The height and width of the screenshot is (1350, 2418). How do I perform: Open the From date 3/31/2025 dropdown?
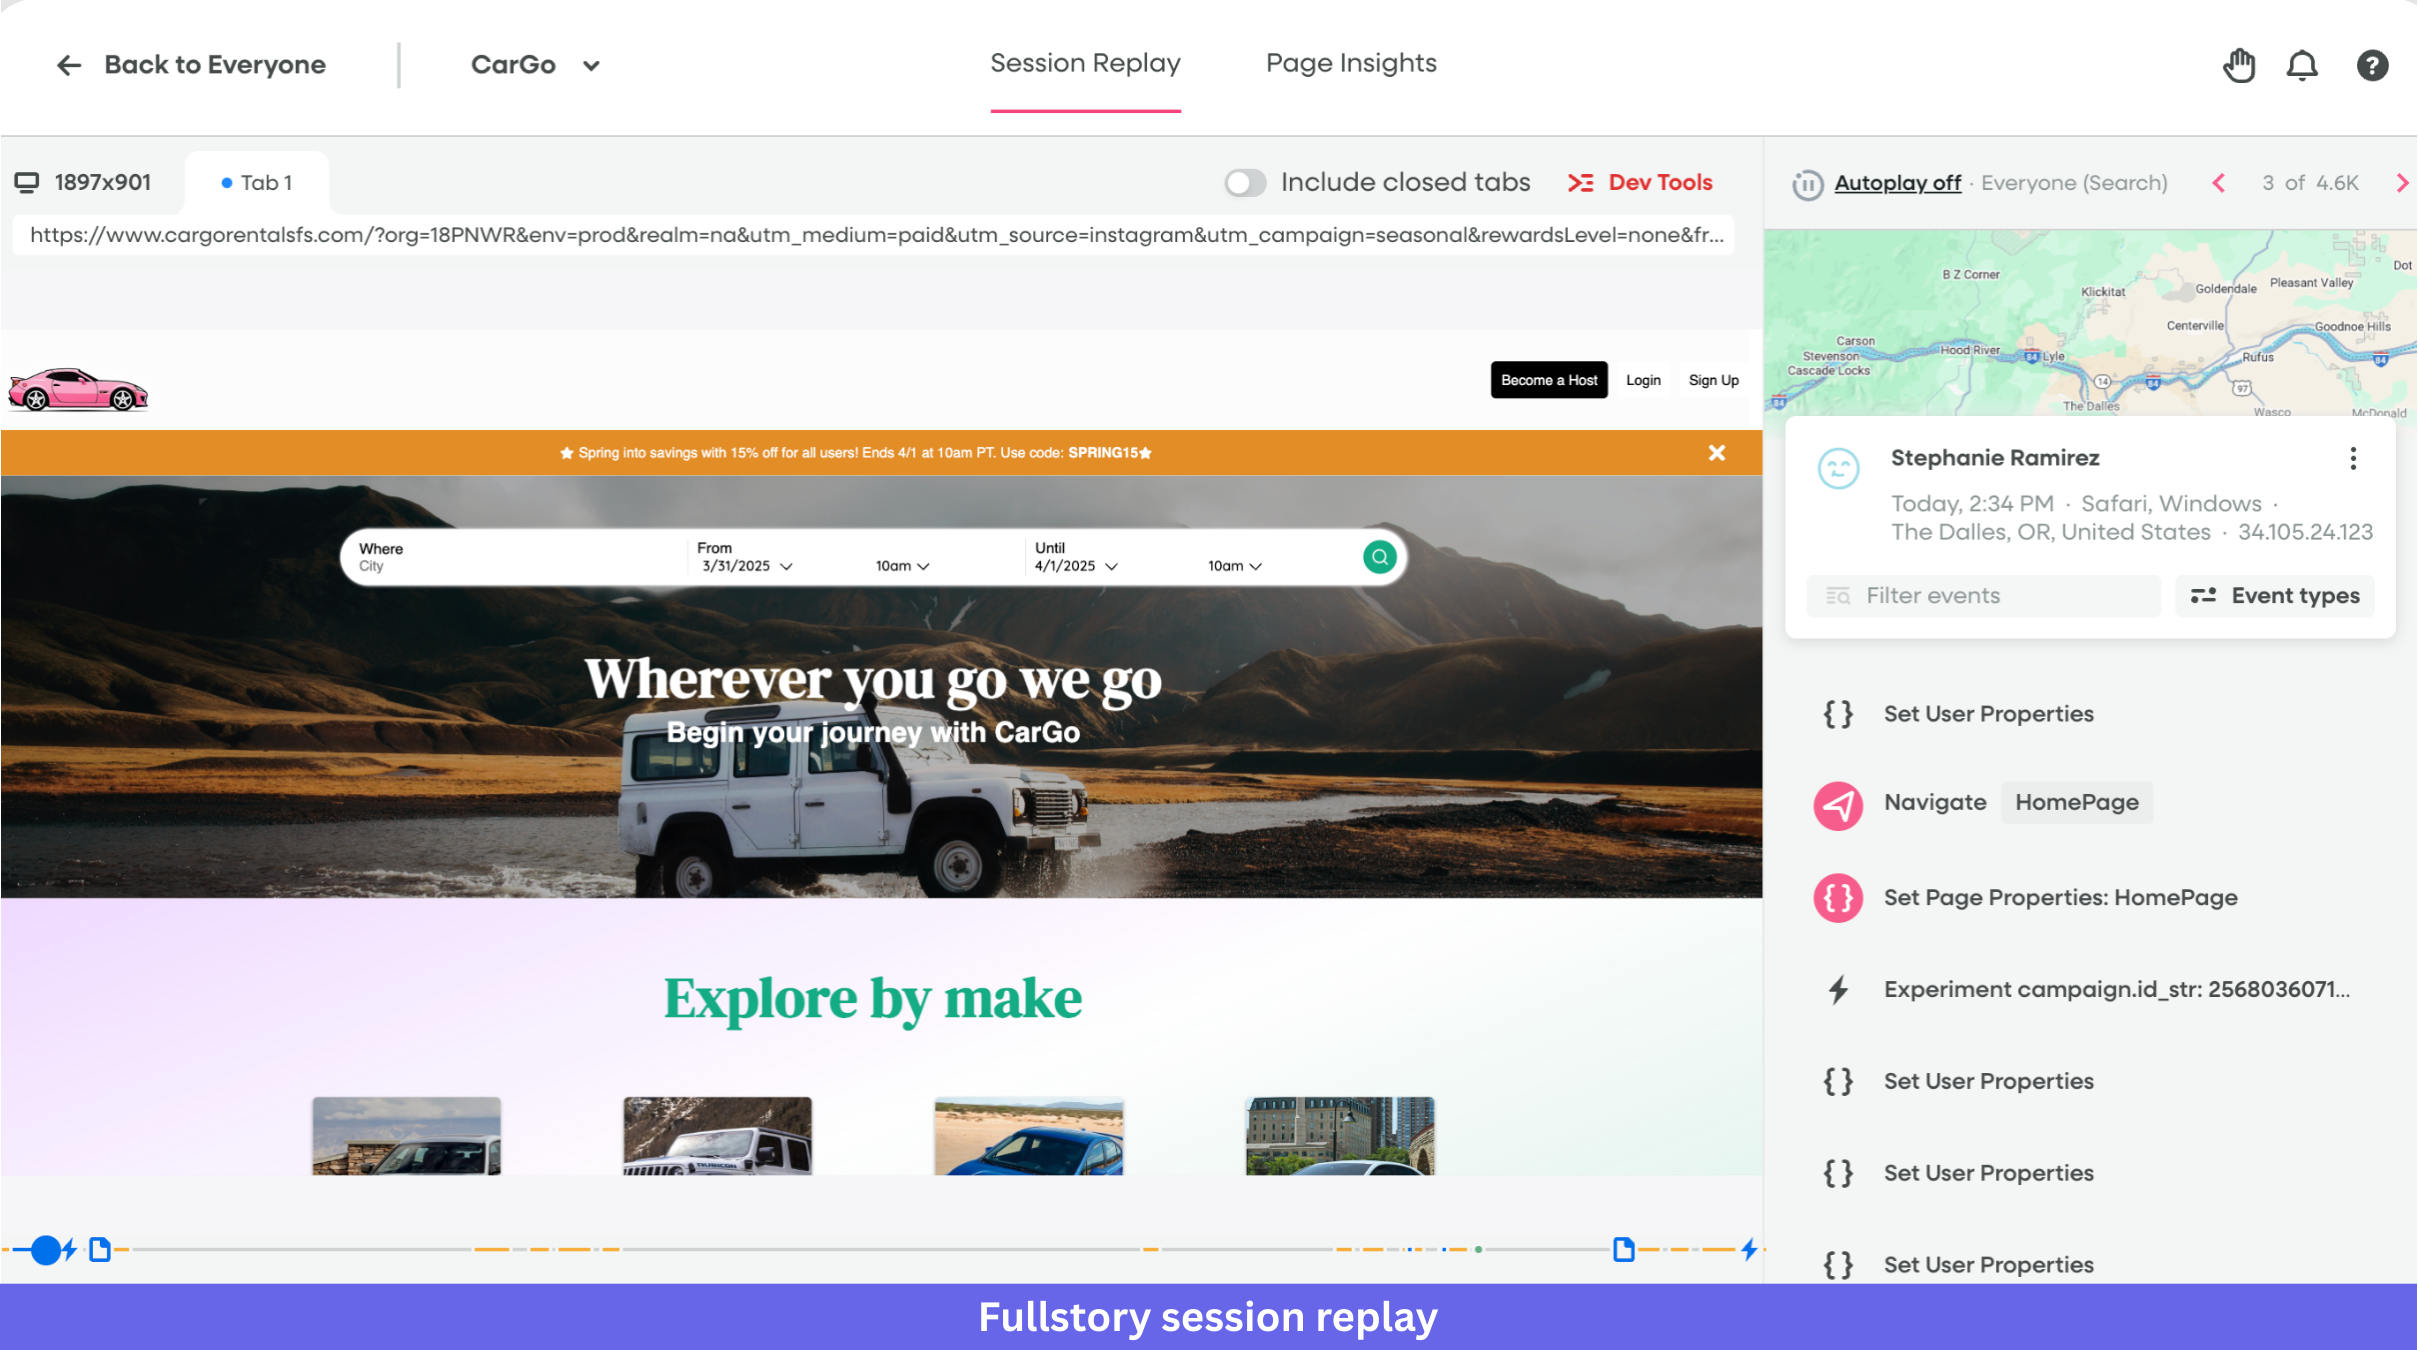tap(747, 566)
